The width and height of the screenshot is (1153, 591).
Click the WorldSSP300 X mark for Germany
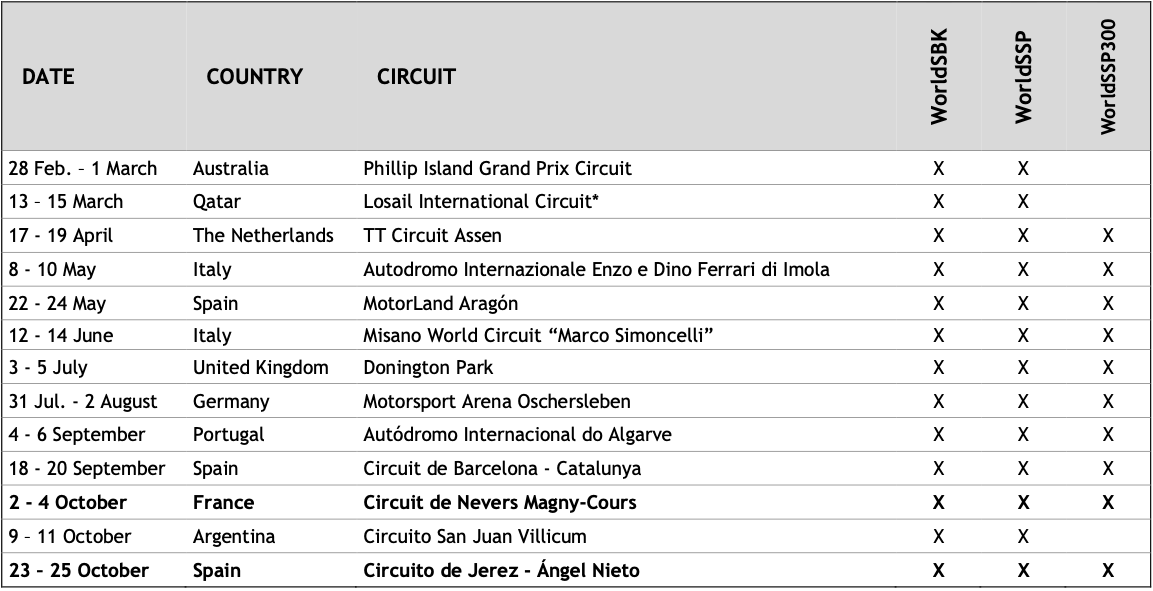[x=1107, y=402]
